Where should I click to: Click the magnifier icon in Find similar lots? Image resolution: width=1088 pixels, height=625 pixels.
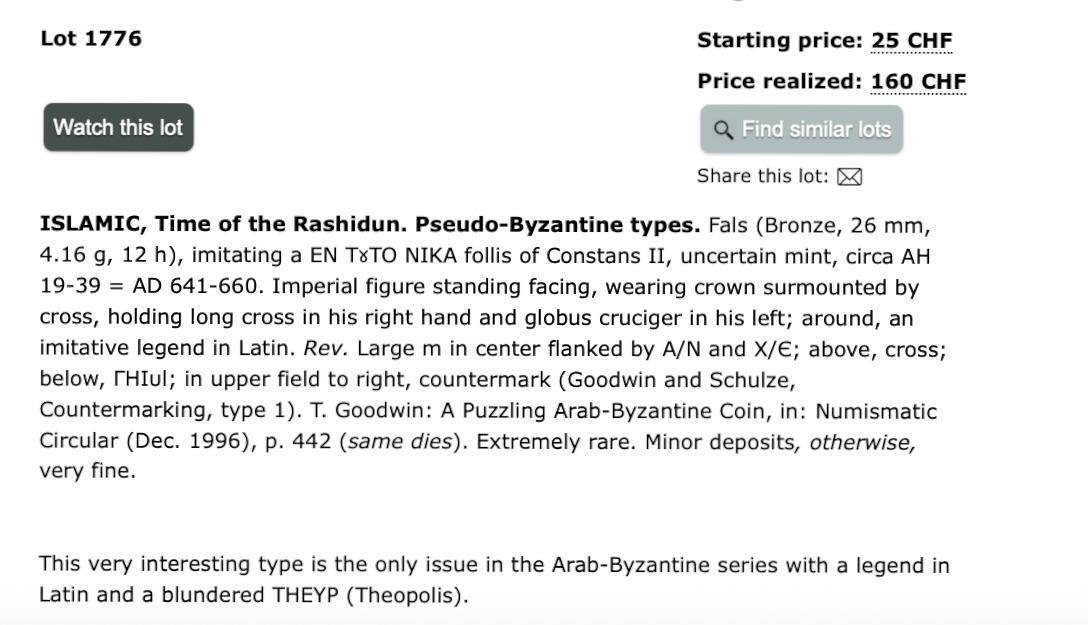click(x=723, y=130)
